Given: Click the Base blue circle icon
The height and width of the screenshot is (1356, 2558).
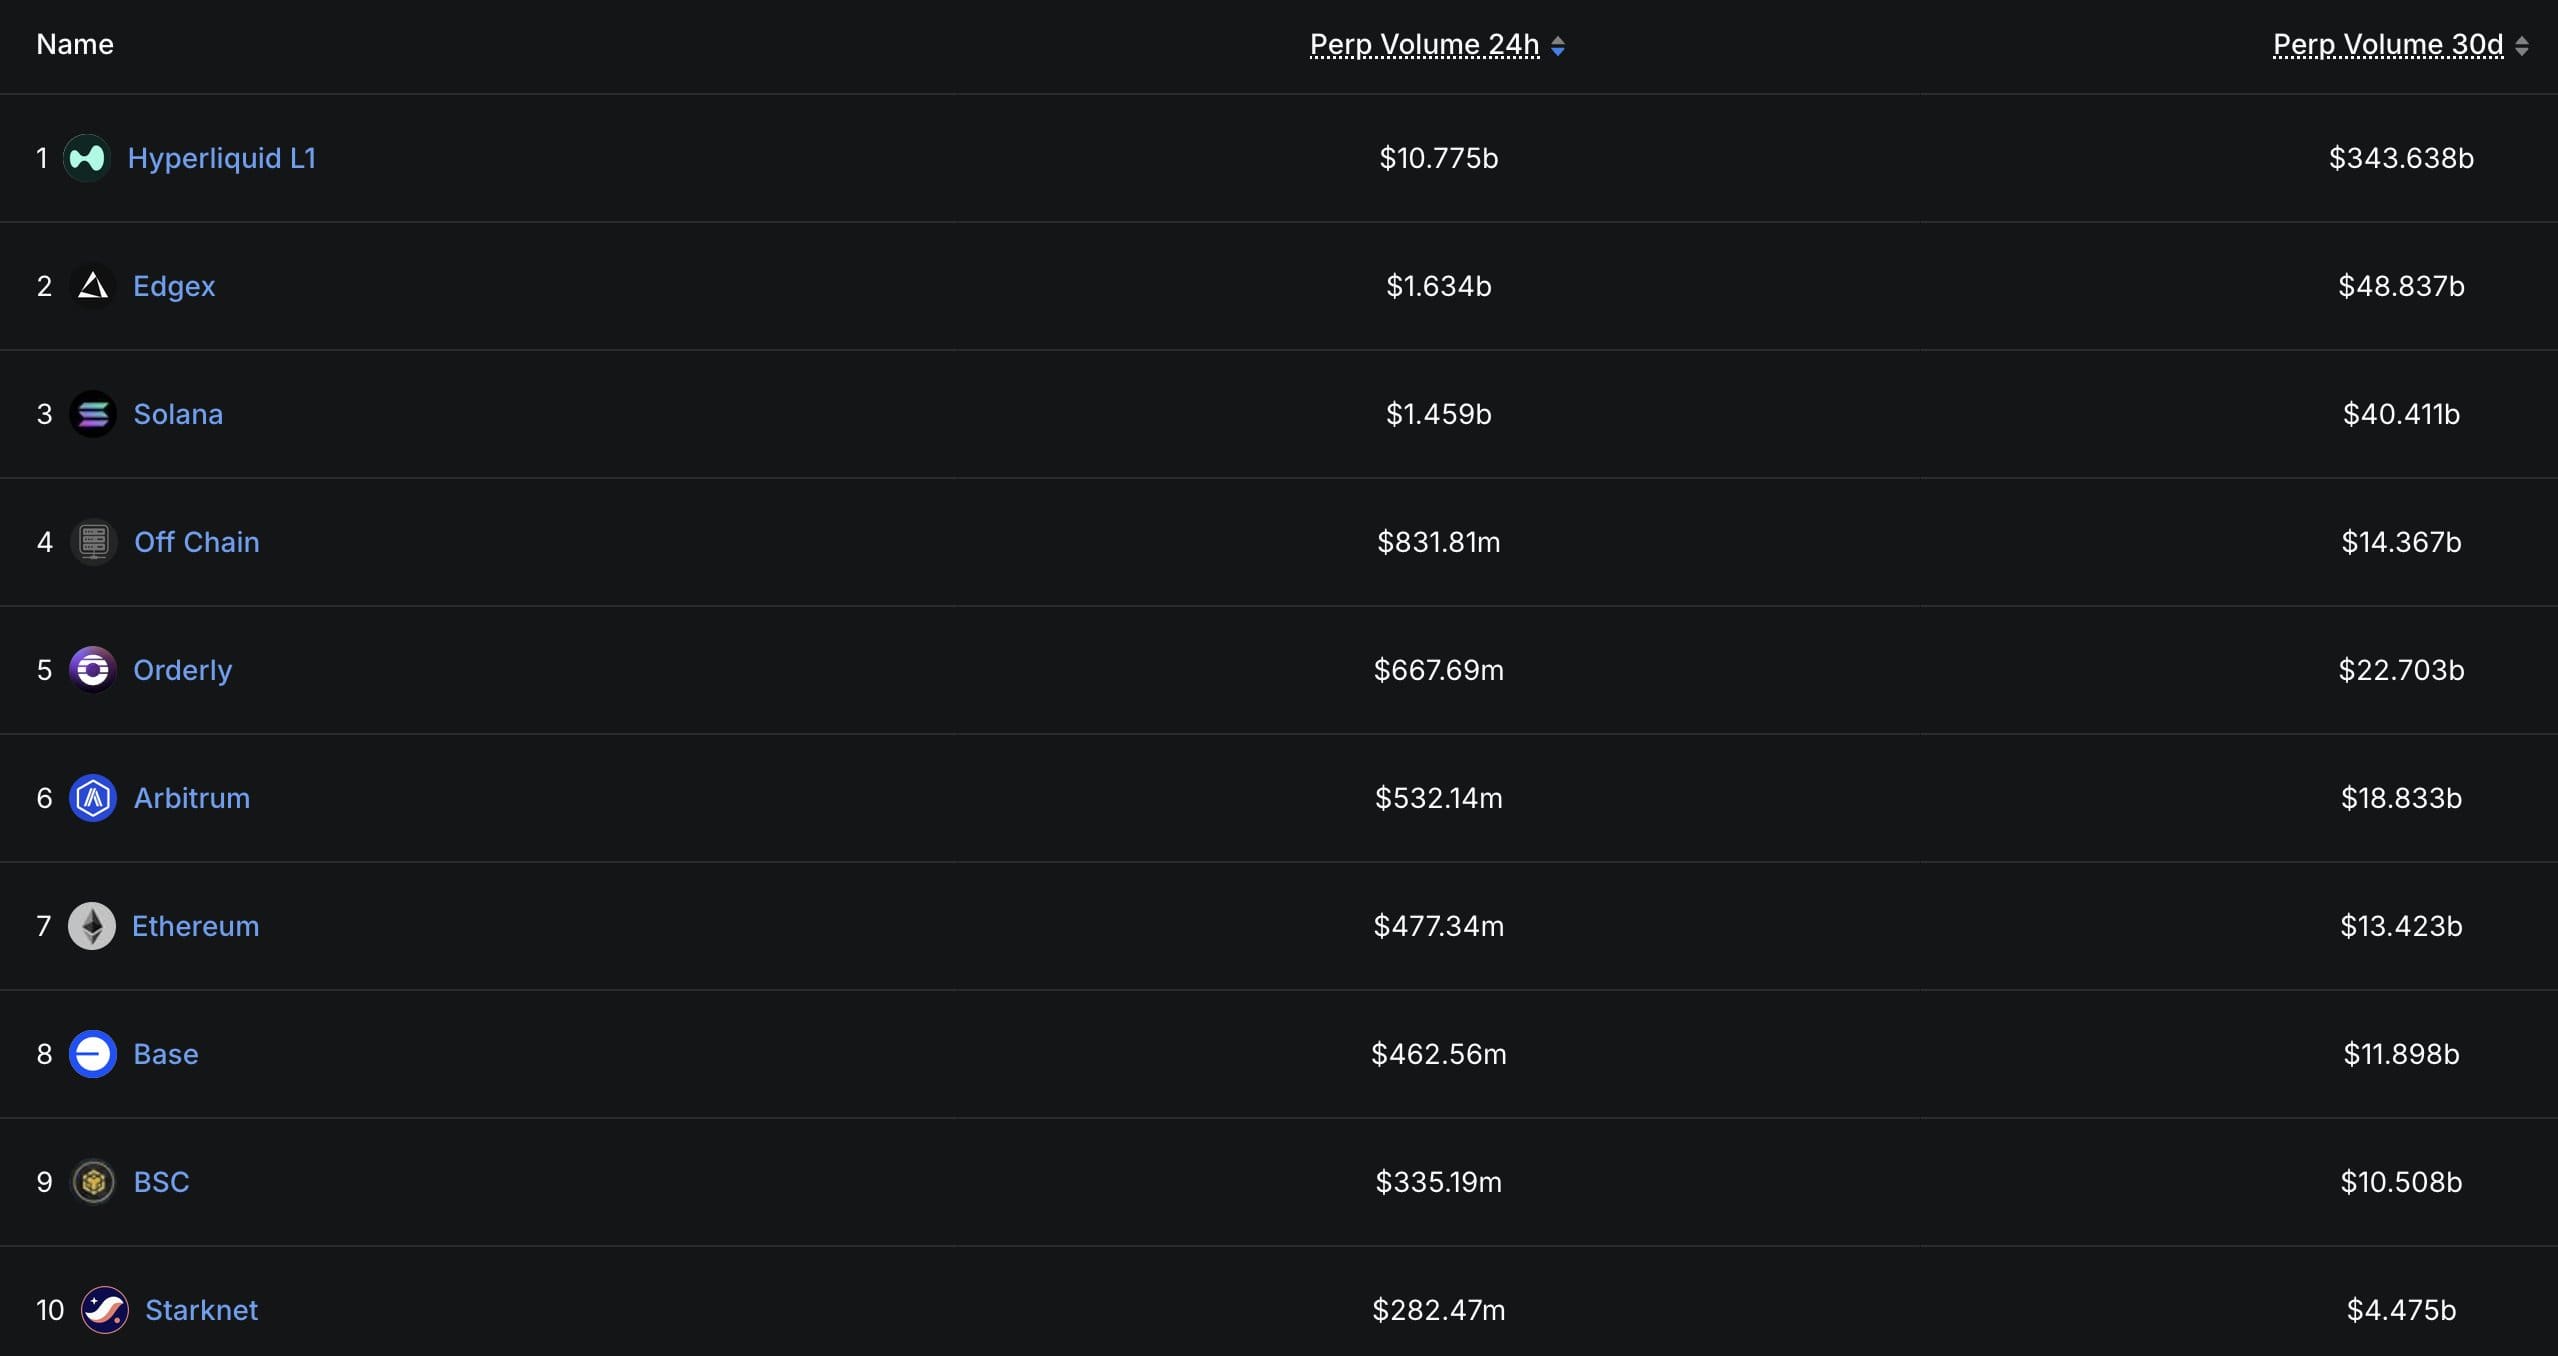Looking at the screenshot, I should click(x=93, y=1054).
